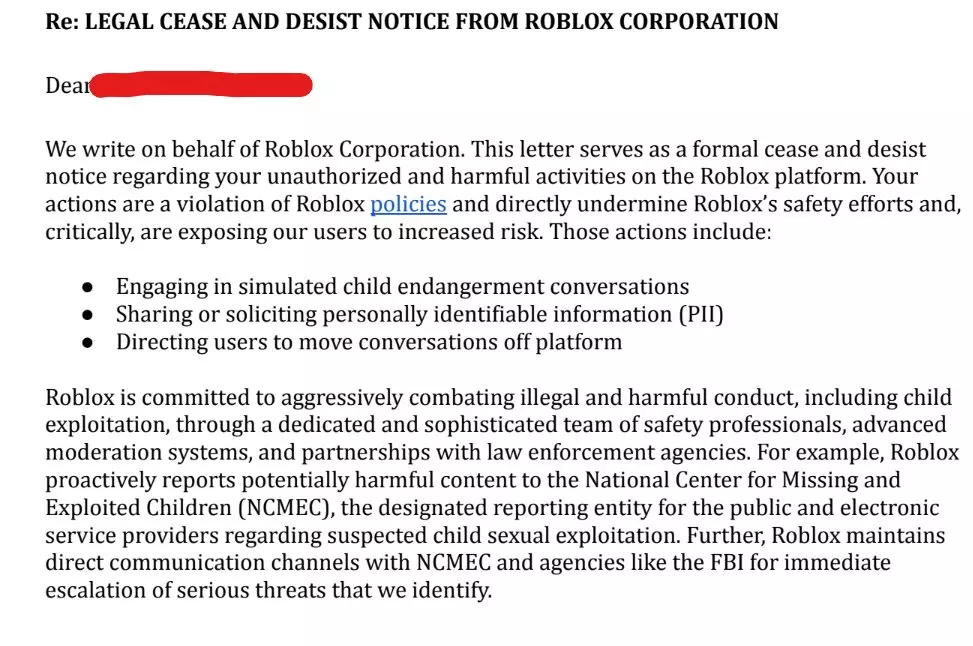This screenshot has height=646, width=973.
Task: Click the word 'FBI' in last paragraph
Action: (724, 562)
